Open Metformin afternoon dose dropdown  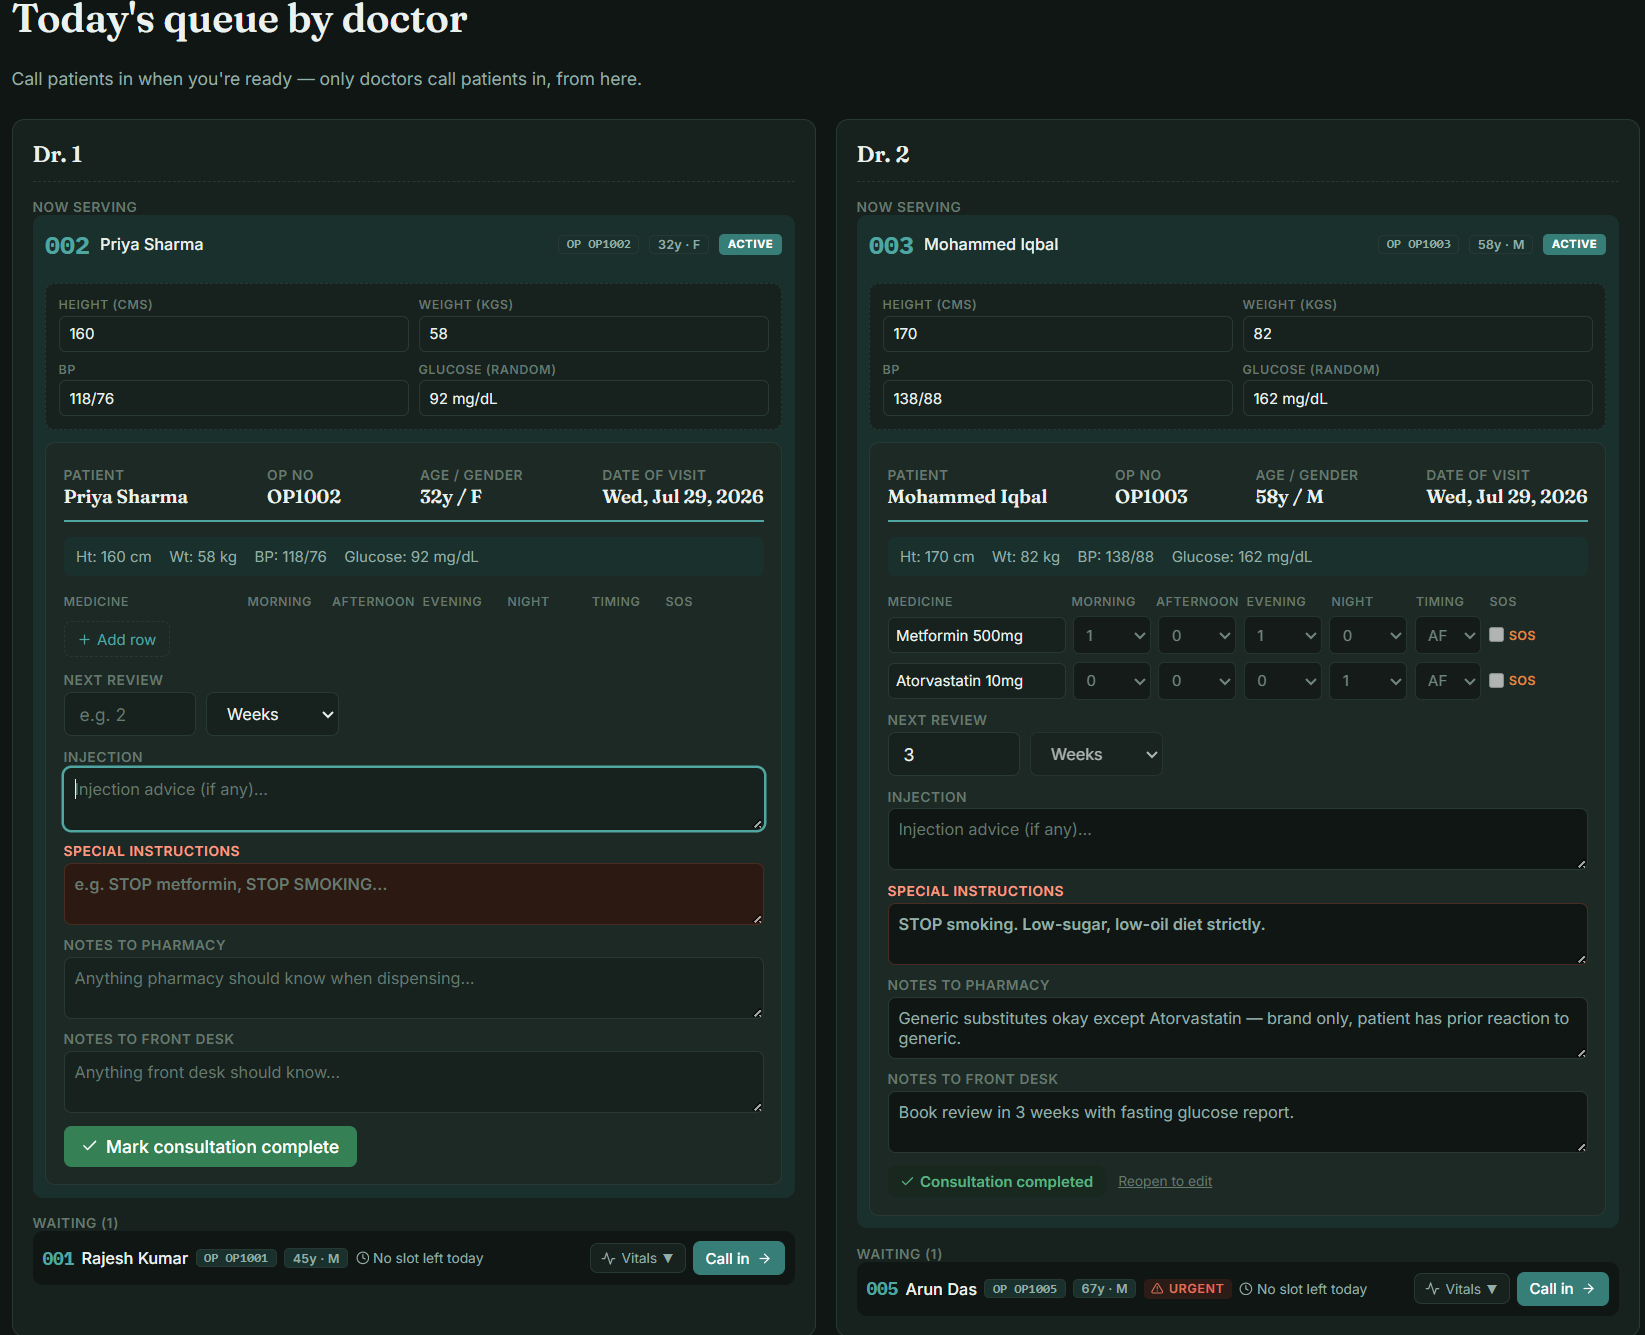[x=1197, y=636]
